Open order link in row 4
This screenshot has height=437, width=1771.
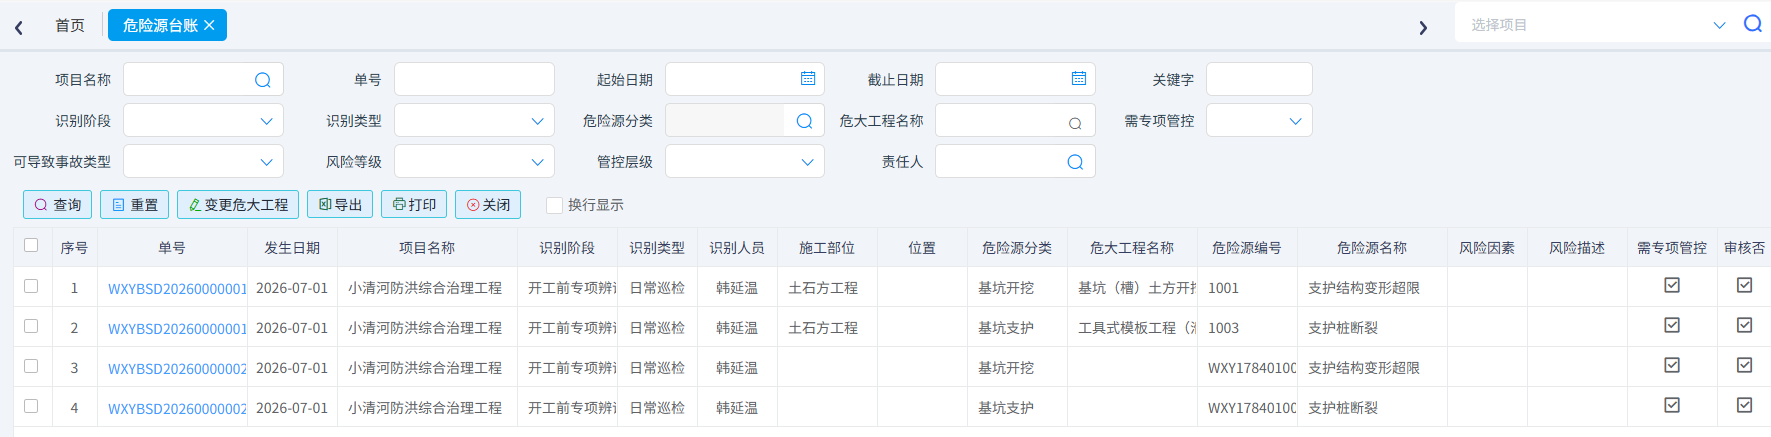click(x=177, y=408)
